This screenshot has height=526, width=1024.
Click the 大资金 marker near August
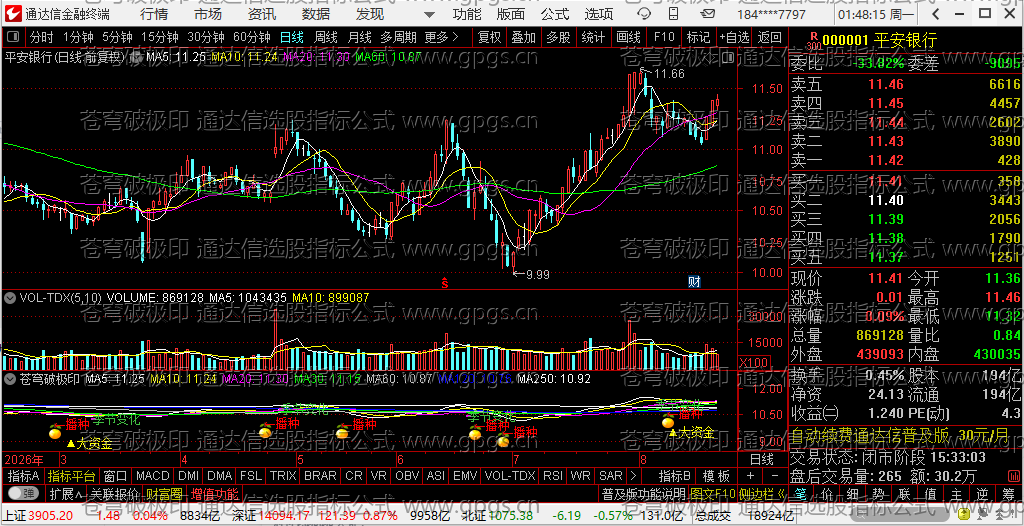691,432
